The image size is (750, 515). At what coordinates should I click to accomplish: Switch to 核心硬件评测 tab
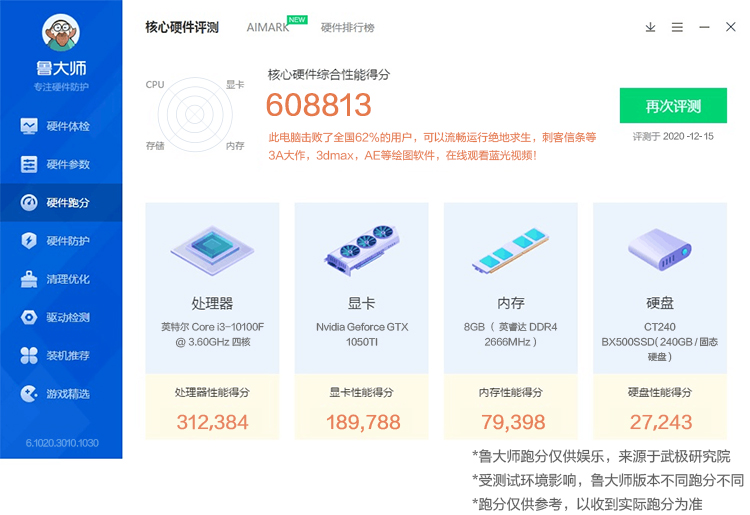[182, 27]
